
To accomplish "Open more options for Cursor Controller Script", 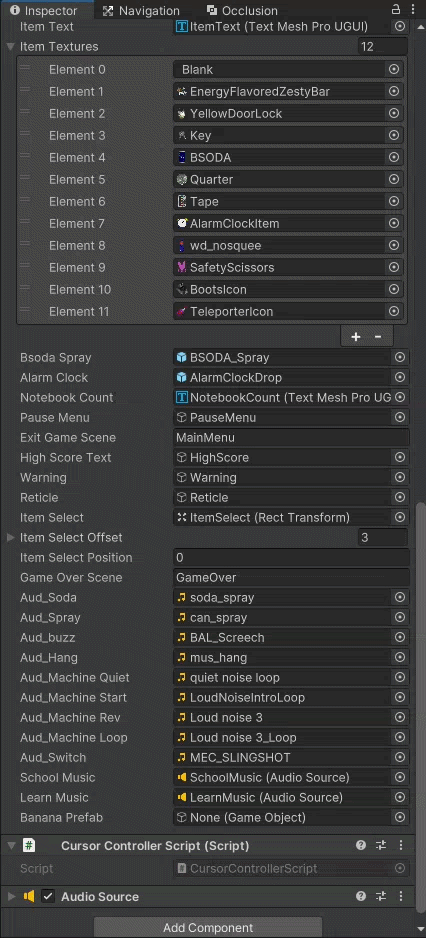I will (401, 845).
